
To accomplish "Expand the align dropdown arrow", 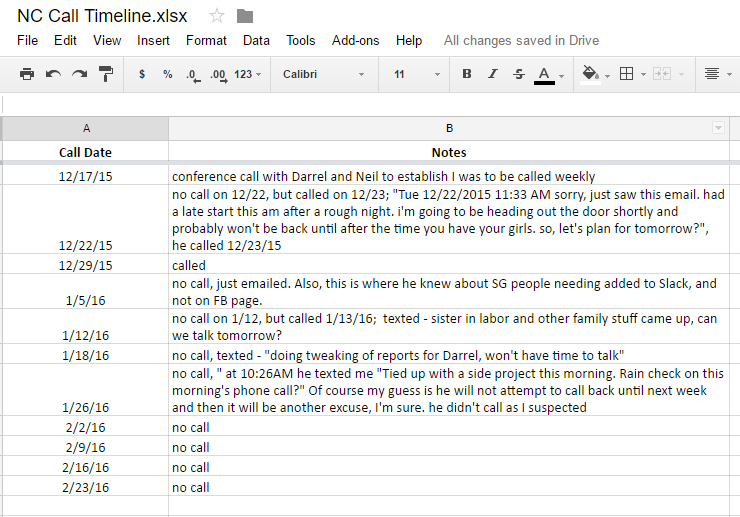I will click(730, 75).
